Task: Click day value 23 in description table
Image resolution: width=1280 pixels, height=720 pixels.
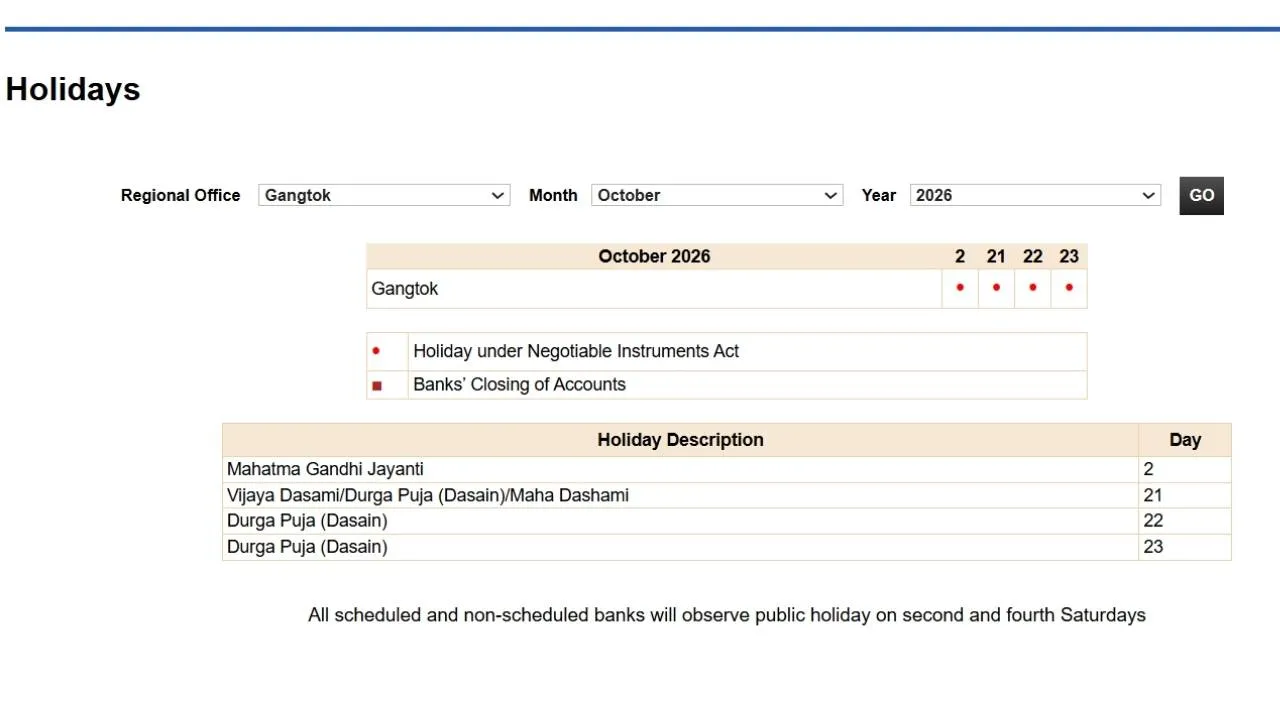Action: click(x=1153, y=547)
